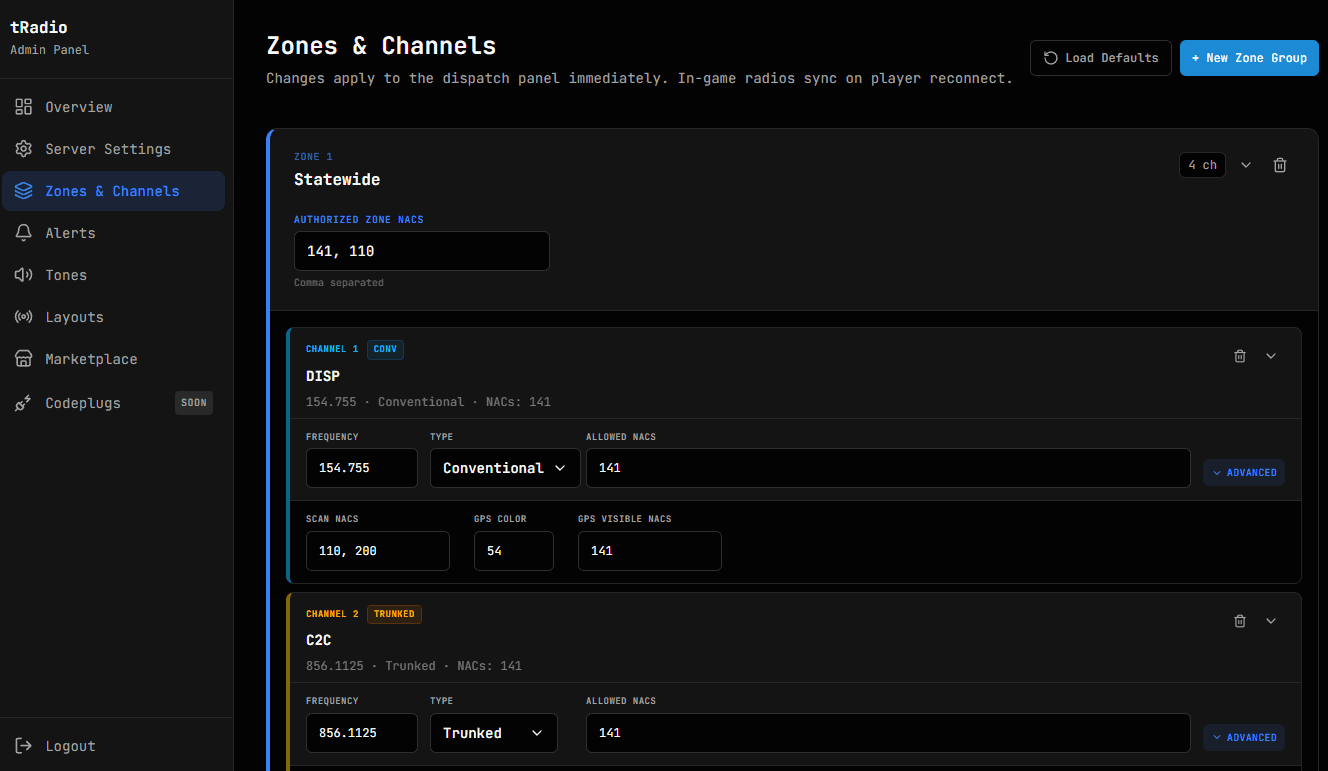Edit DISP Frequency field 154.755

click(x=362, y=468)
